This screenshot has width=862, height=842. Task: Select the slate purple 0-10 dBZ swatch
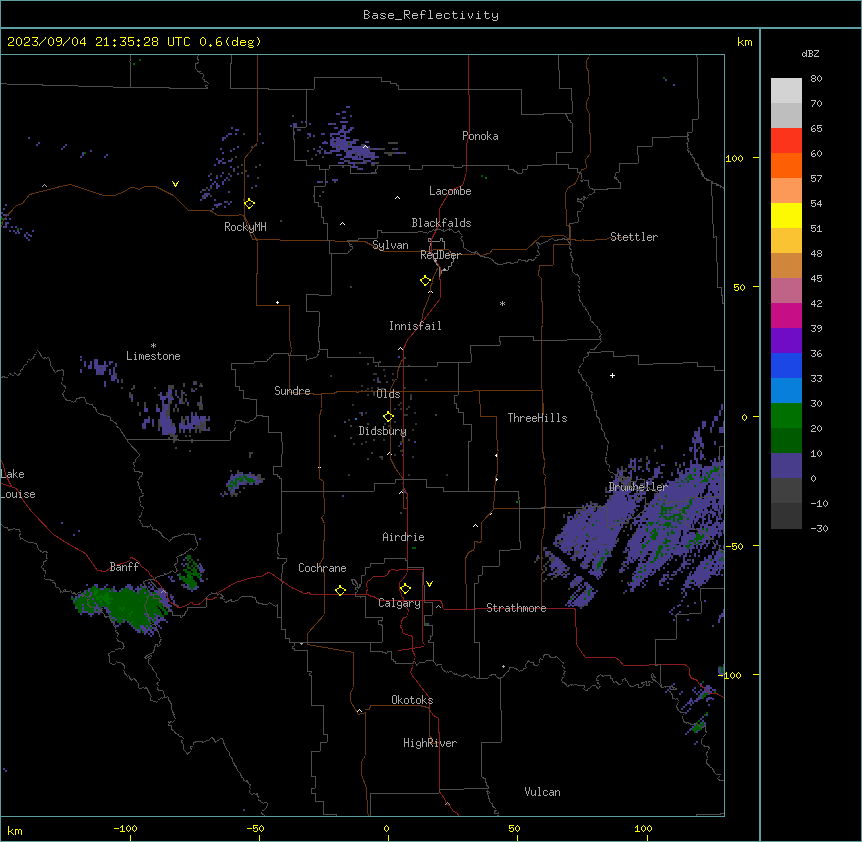point(786,466)
